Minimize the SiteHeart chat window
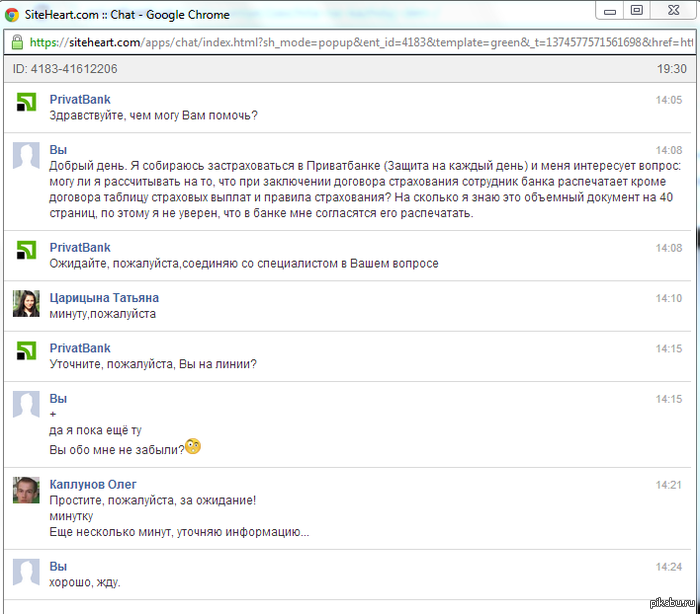 [x=610, y=11]
